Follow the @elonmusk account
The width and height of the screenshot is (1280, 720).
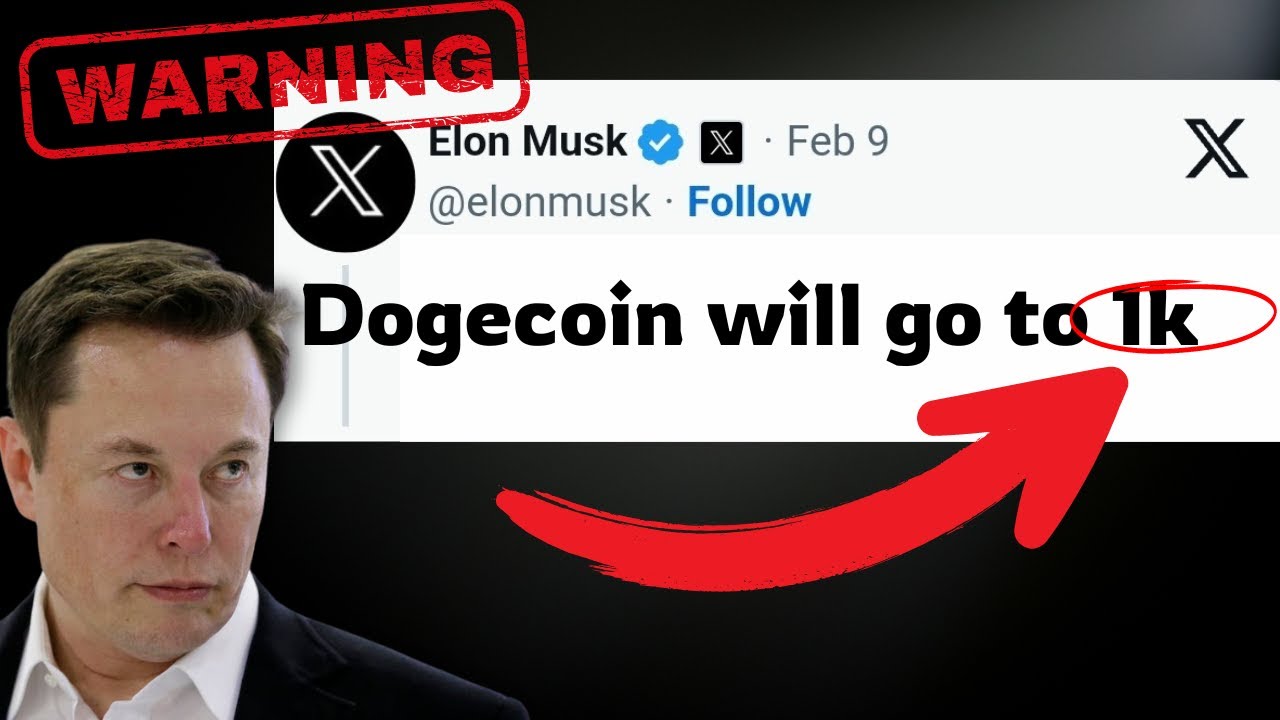[749, 203]
